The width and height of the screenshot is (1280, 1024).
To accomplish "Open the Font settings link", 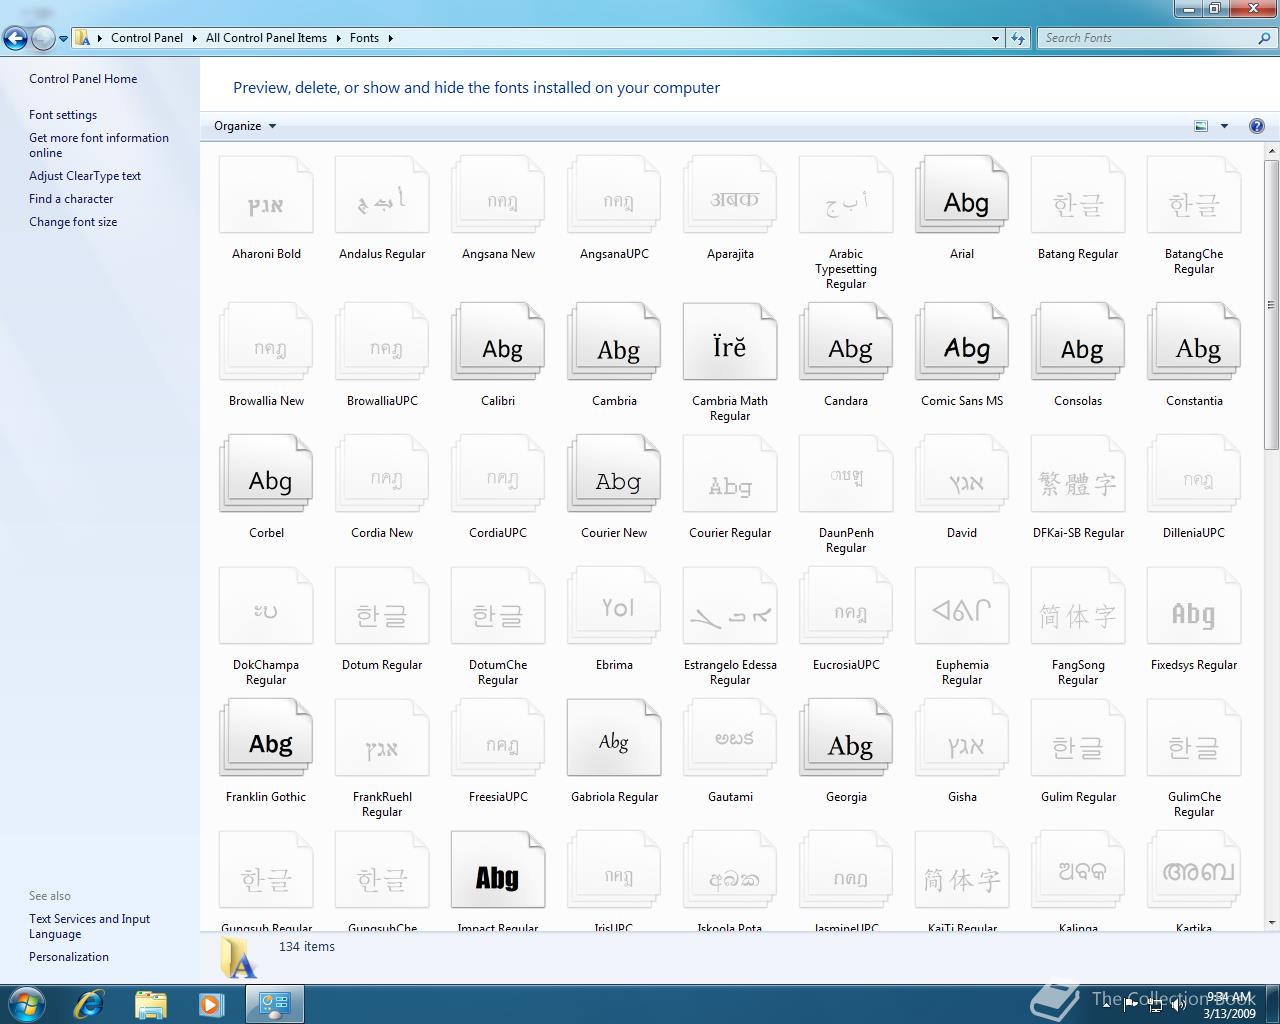I will [x=63, y=115].
